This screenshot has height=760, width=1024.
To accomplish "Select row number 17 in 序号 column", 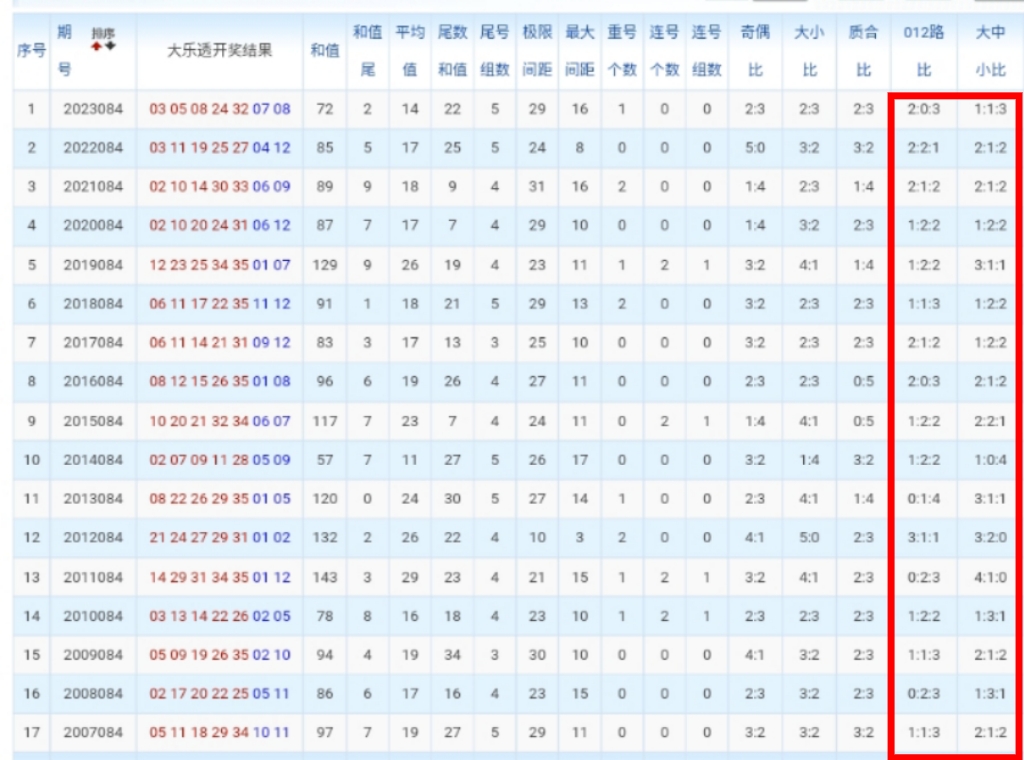I will 31,733.
